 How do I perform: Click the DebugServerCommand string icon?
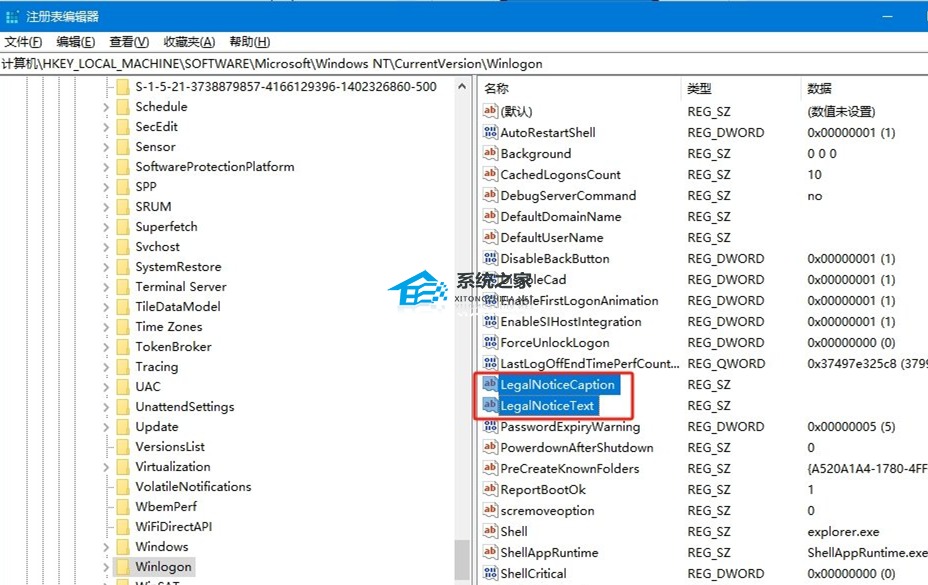(490, 195)
